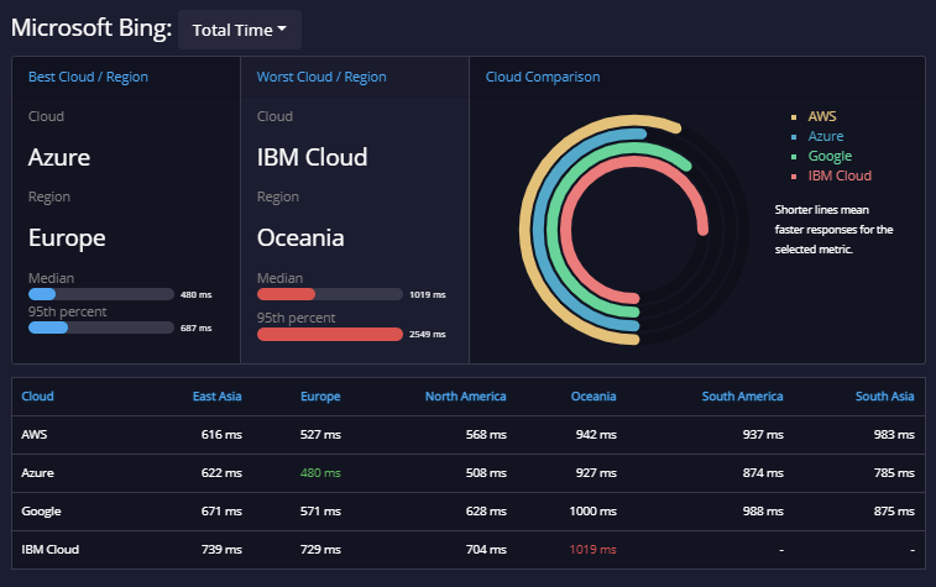Click the Cloud column header
Viewport: 936px width, 588px height.
[x=38, y=396]
